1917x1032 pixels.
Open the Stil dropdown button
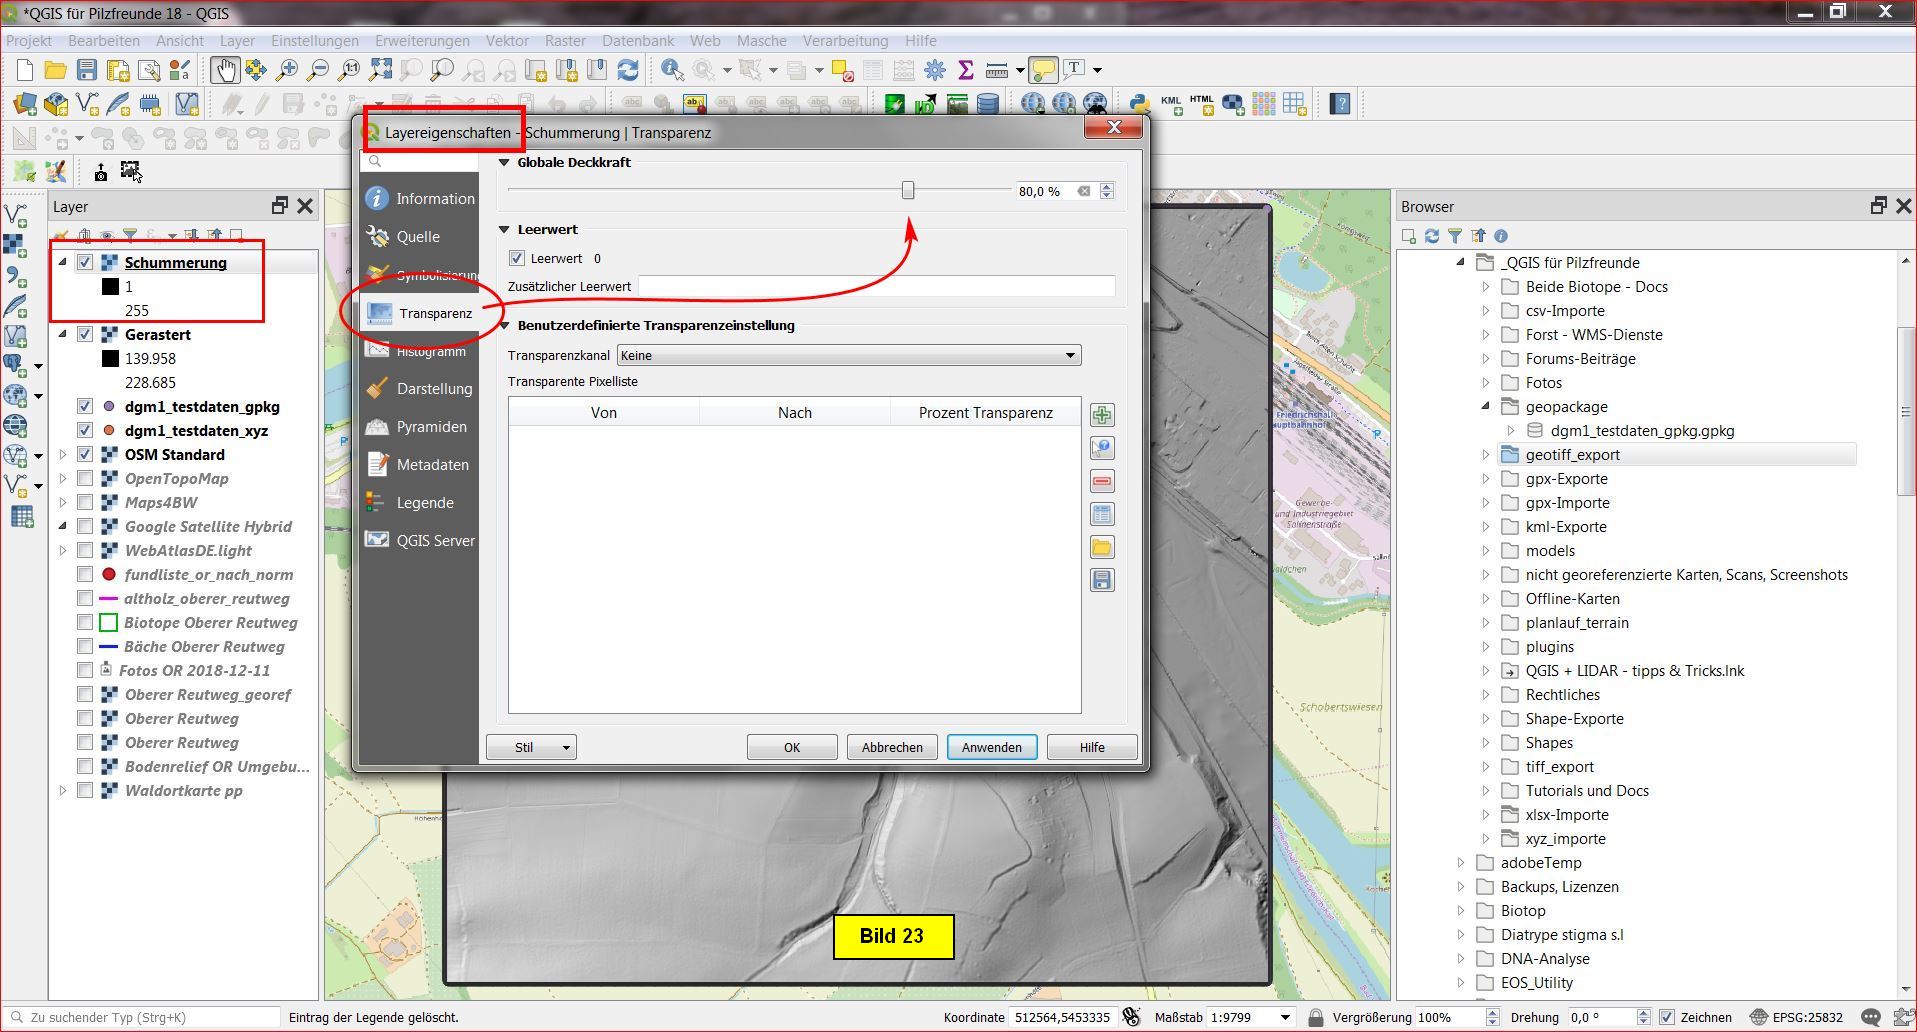[x=531, y=747]
